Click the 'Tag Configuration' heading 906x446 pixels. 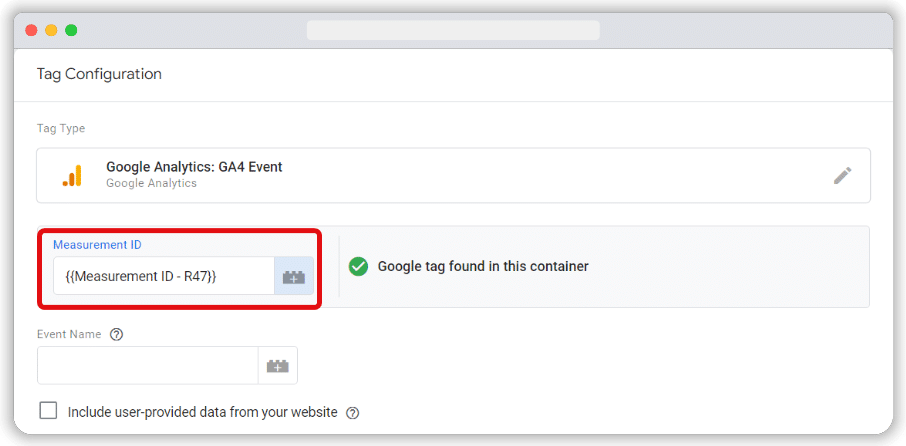pos(99,74)
